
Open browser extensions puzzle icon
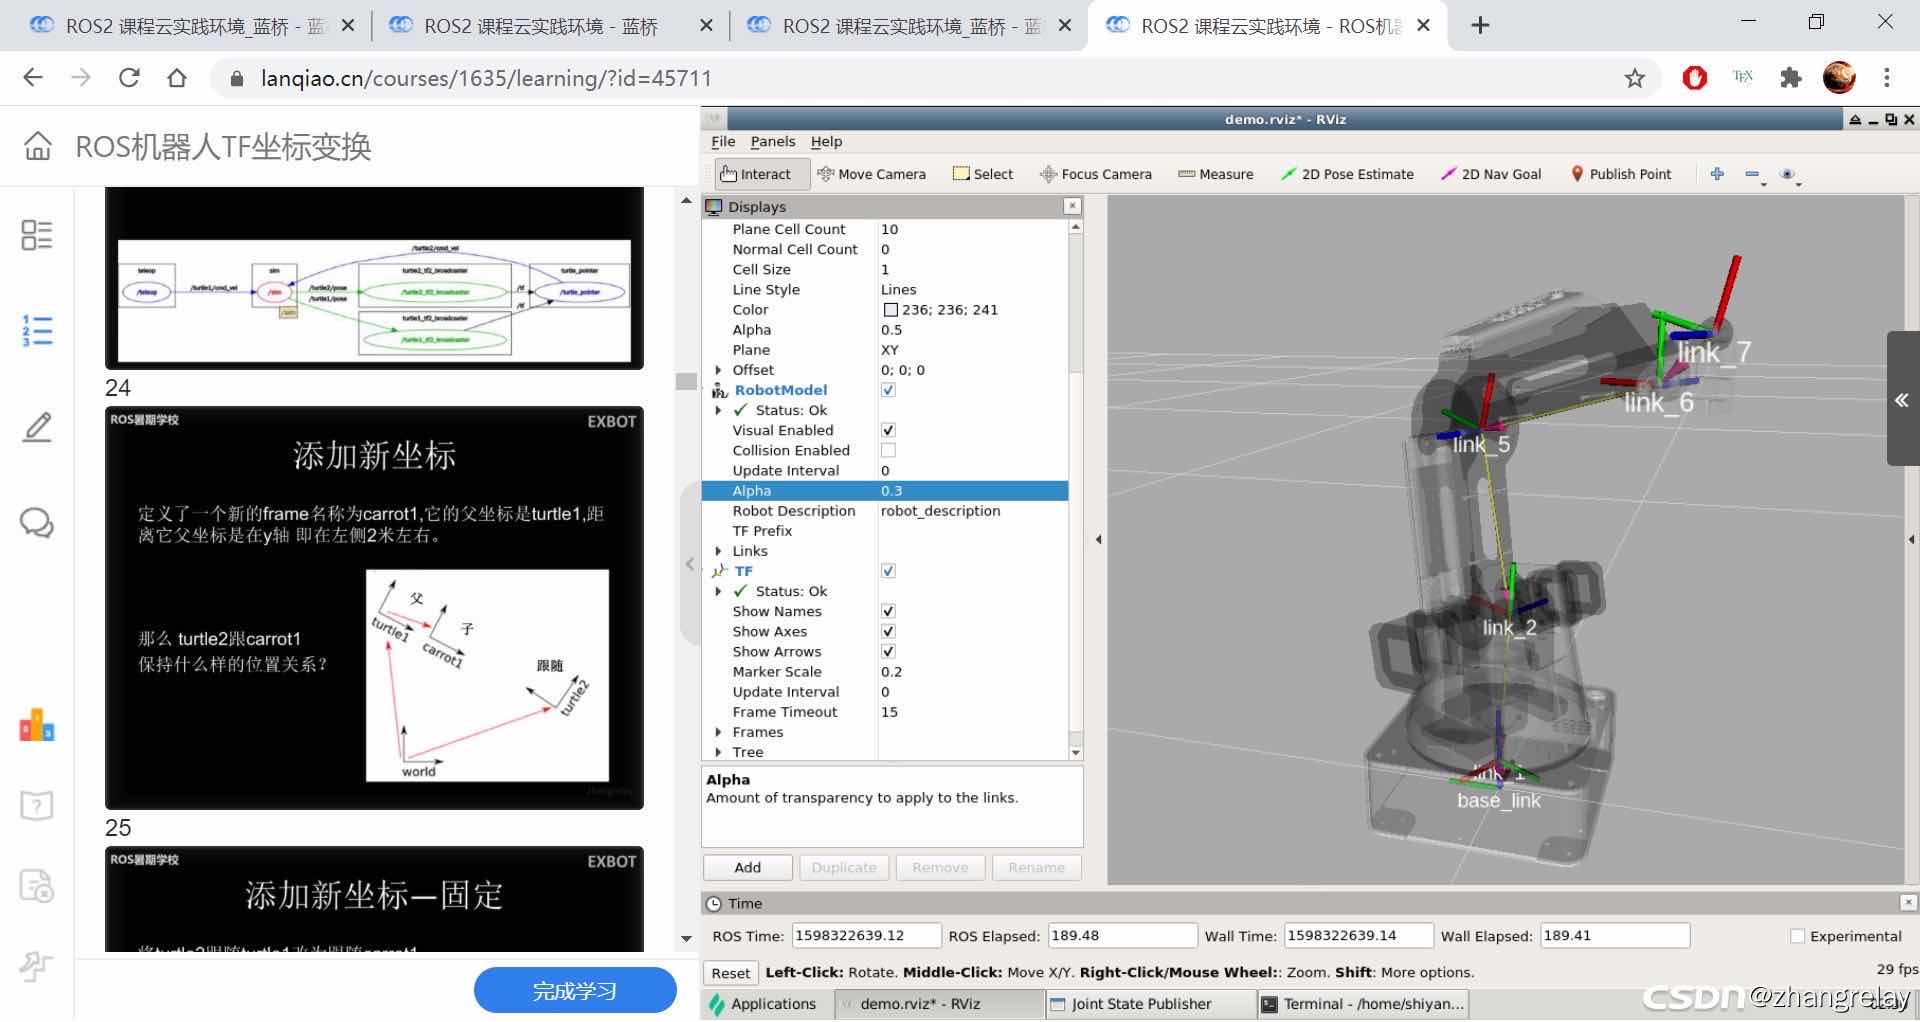pyautogui.click(x=1790, y=78)
